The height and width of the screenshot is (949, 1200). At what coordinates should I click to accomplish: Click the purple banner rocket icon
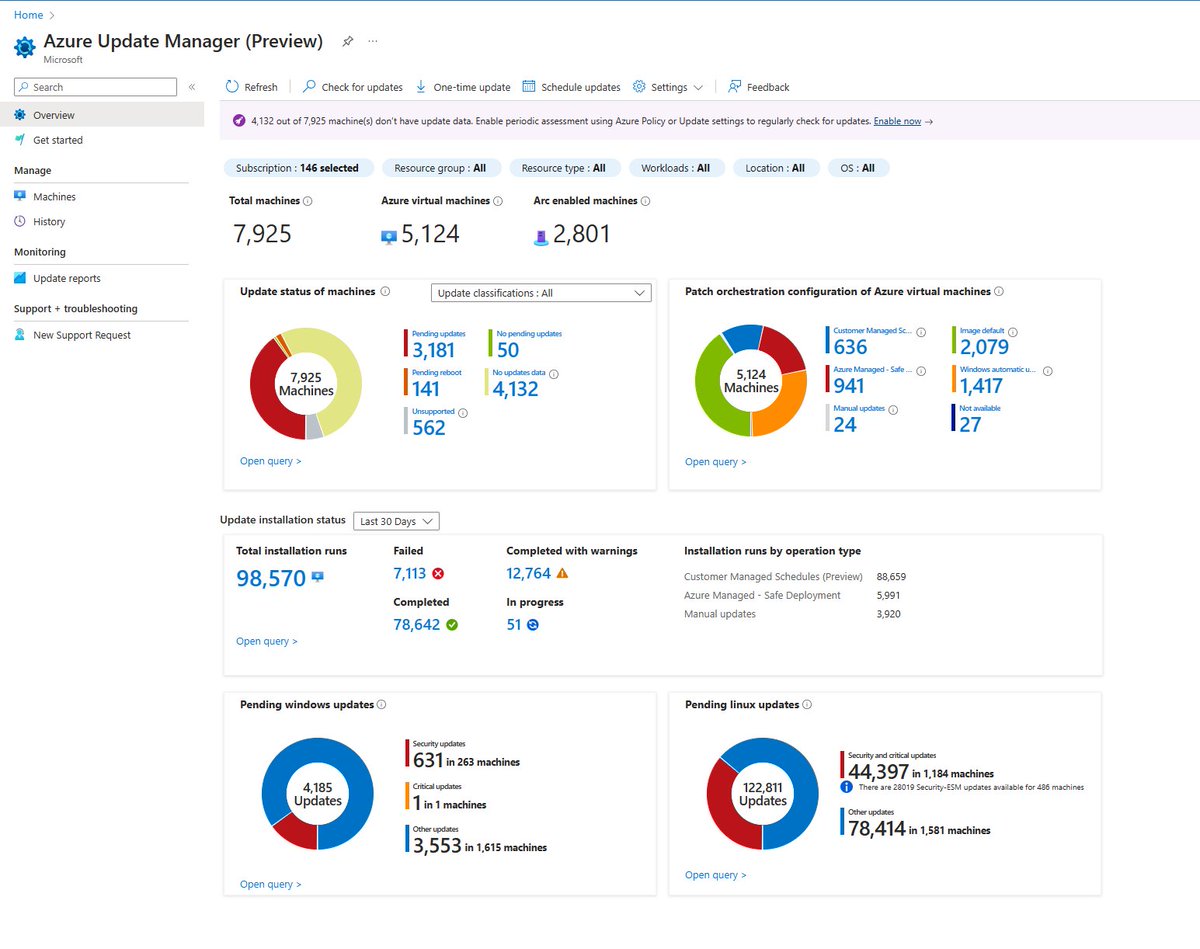(x=239, y=120)
